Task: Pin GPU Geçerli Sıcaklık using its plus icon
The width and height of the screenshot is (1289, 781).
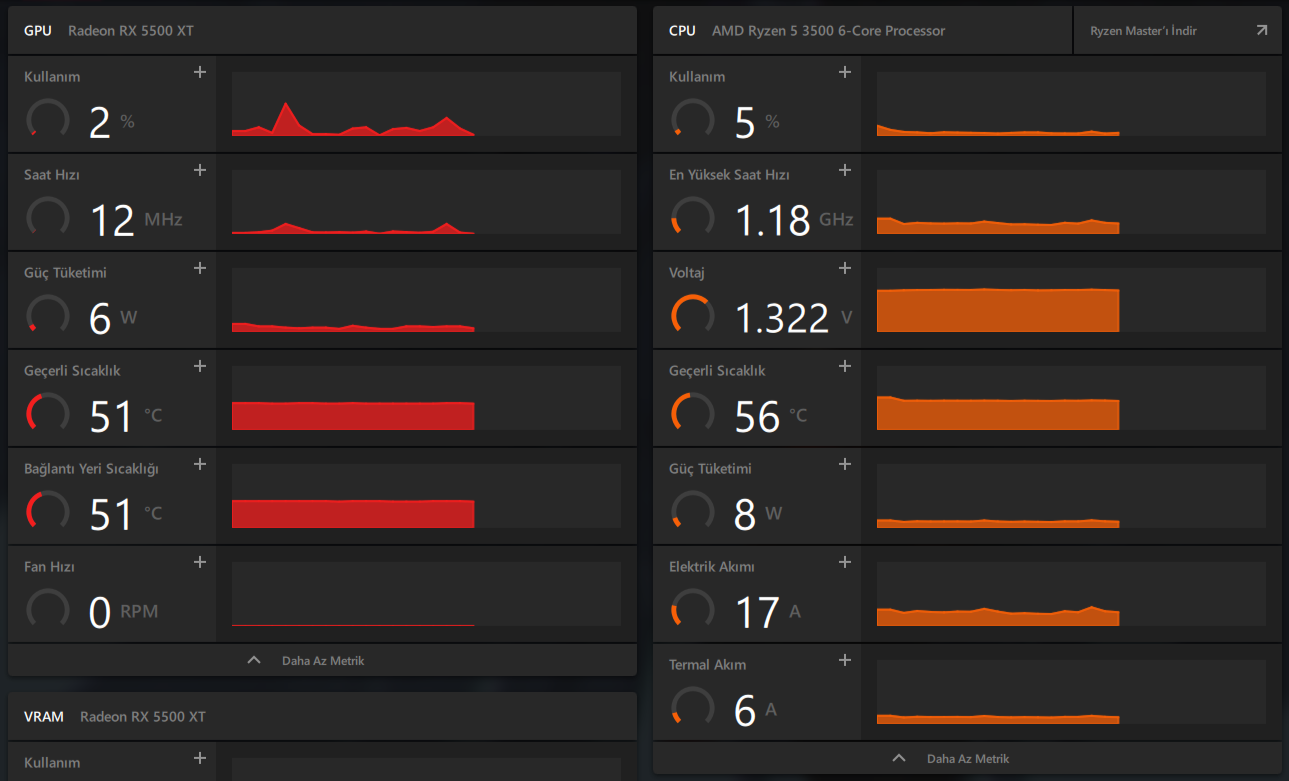Action: [200, 366]
